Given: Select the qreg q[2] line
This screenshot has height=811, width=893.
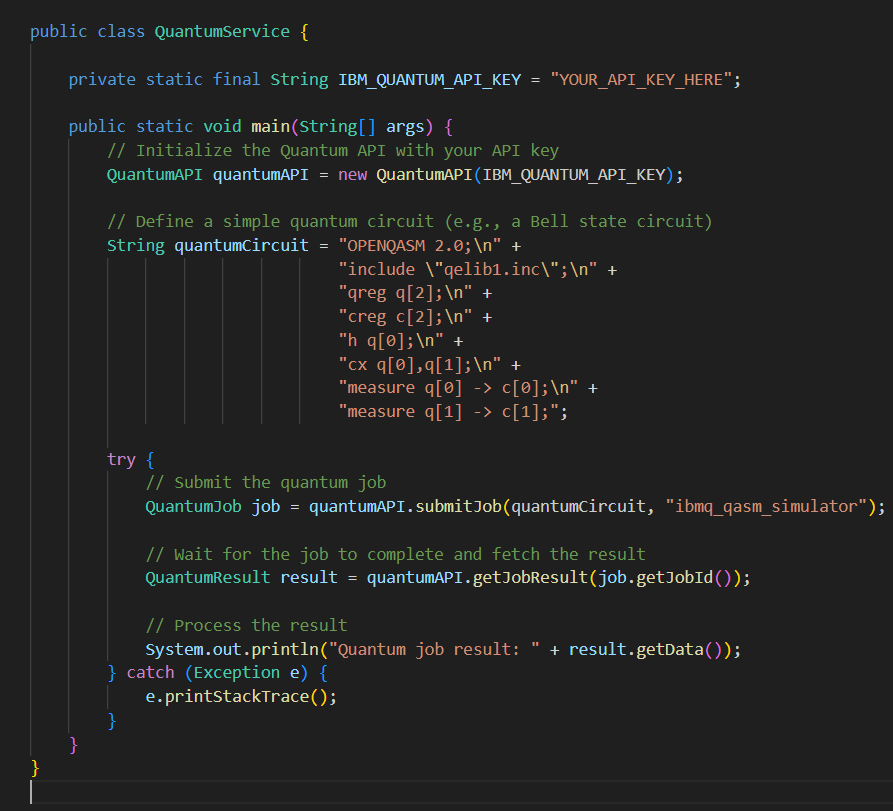Looking at the screenshot, I should (x=405, y=293).
